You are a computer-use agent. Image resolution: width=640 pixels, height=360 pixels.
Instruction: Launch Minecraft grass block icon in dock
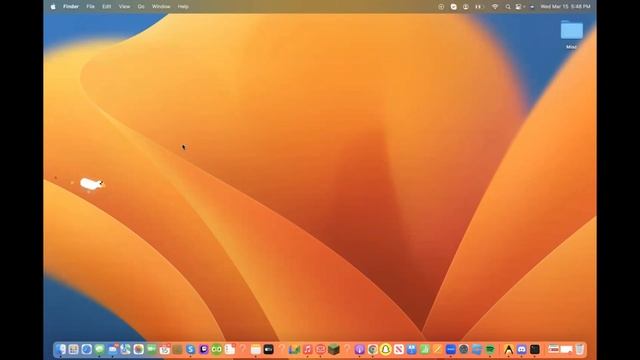point(334,349)
